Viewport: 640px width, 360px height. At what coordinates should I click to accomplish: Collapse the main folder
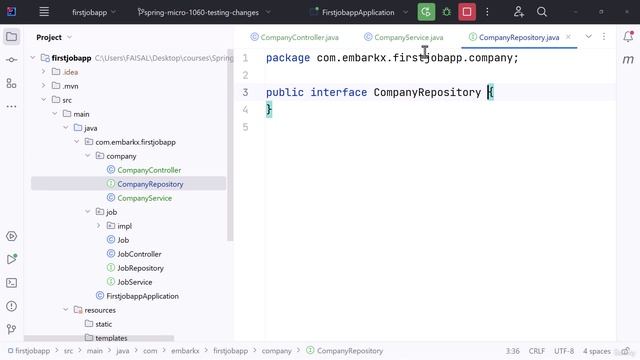click(x=55, y=114)
